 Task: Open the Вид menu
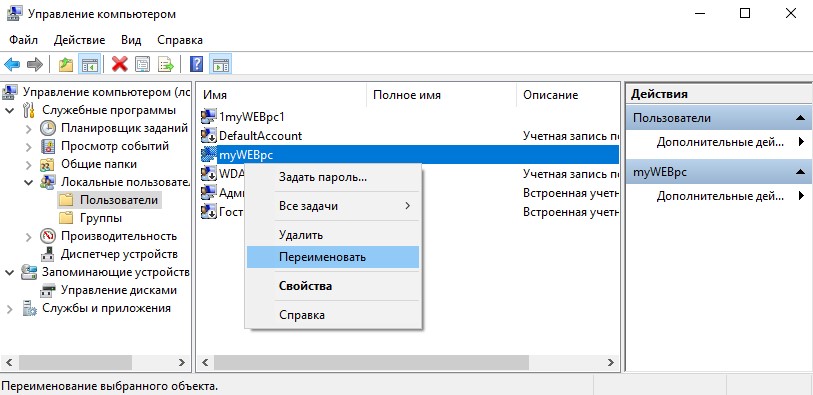[131, 40]
